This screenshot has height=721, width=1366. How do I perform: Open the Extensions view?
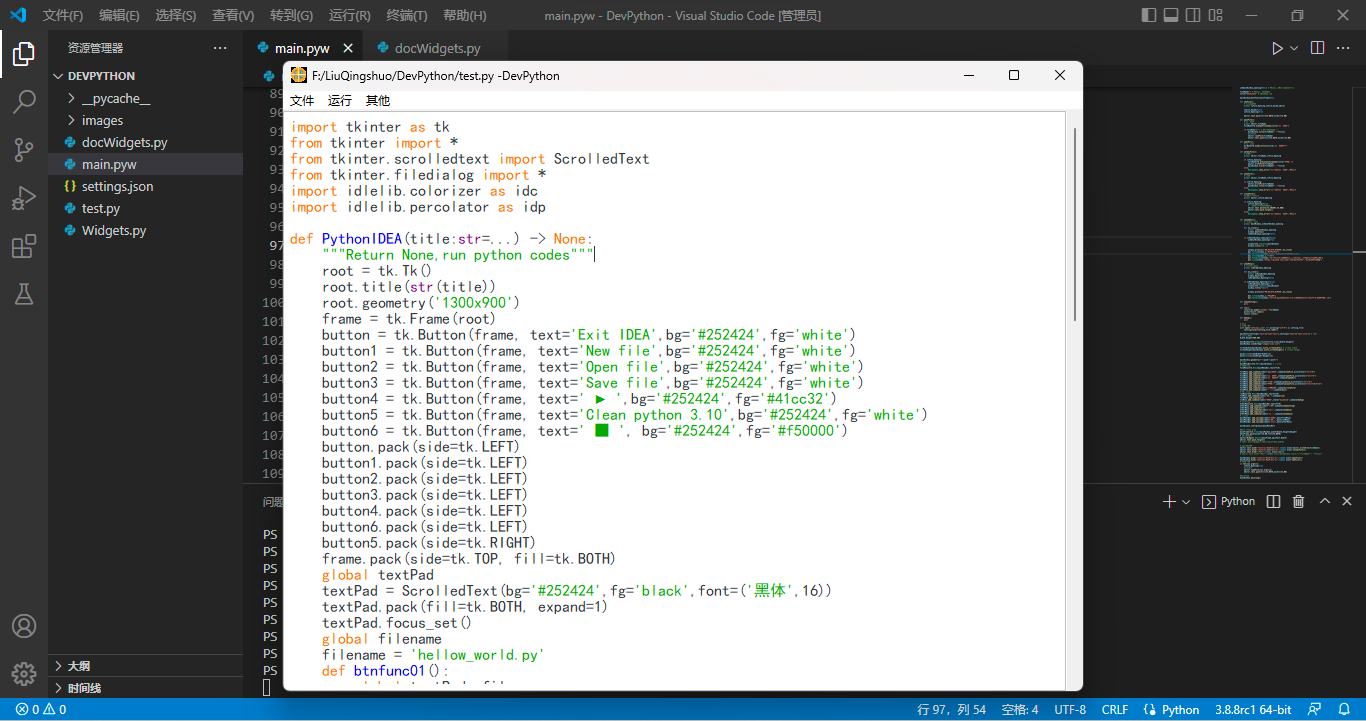tap(24, 246)
